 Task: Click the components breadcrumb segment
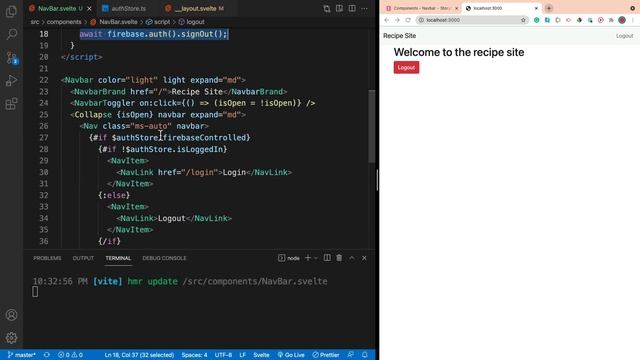tap(64, 22)
